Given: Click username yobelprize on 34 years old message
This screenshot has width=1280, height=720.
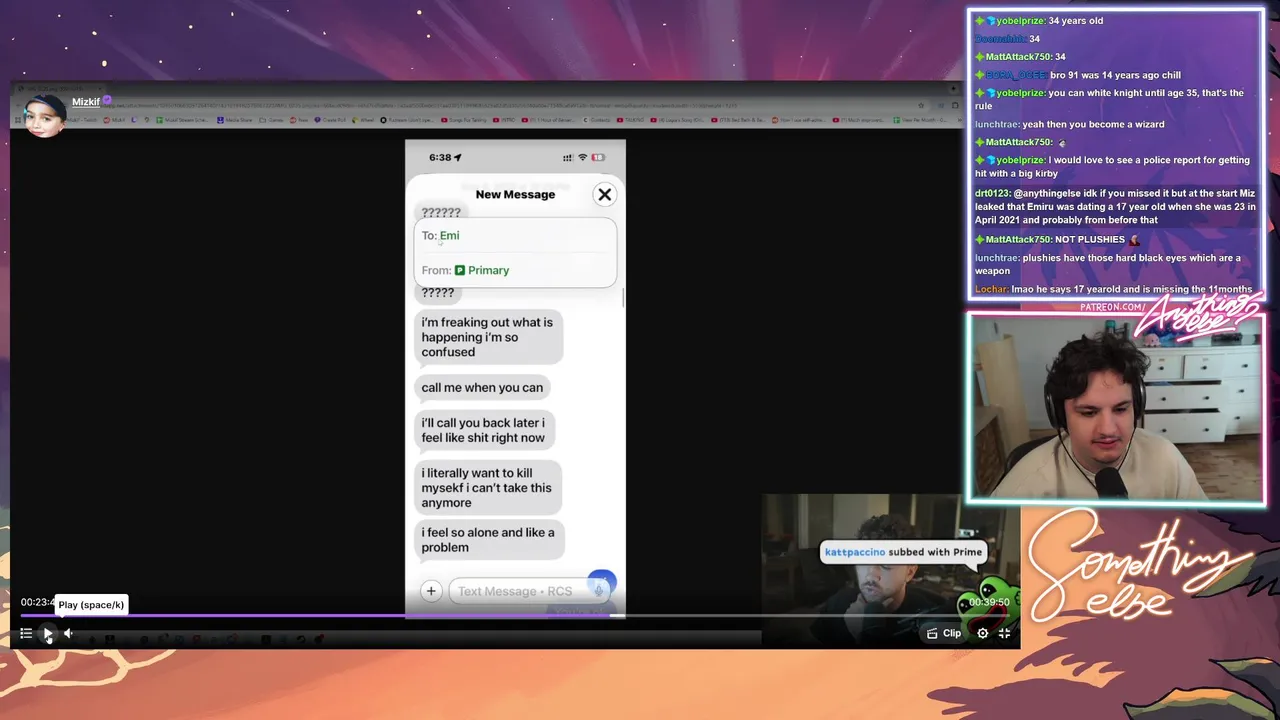Looking at the screenshot, I should pyautogui.click(x=1021, y=21).
